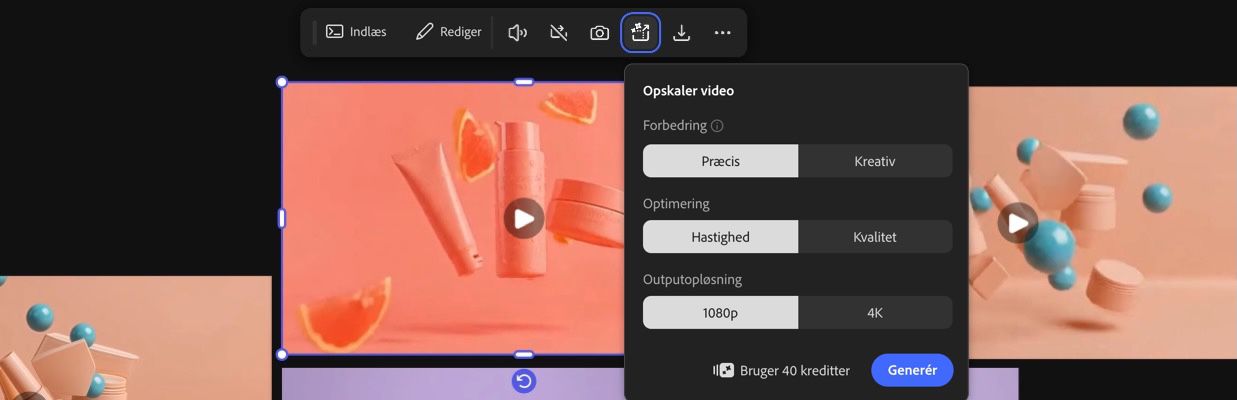
Task: Click the crossed-out camera icon
Action: coord(559,33)
